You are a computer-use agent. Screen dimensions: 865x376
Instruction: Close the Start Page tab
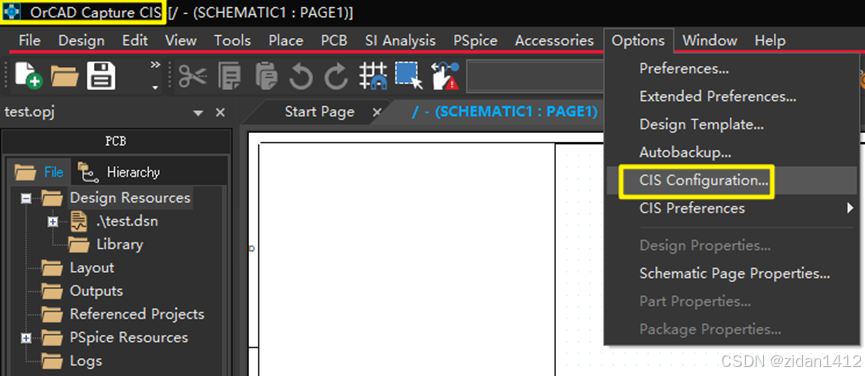pyautogui.click(x=377, y=112)
